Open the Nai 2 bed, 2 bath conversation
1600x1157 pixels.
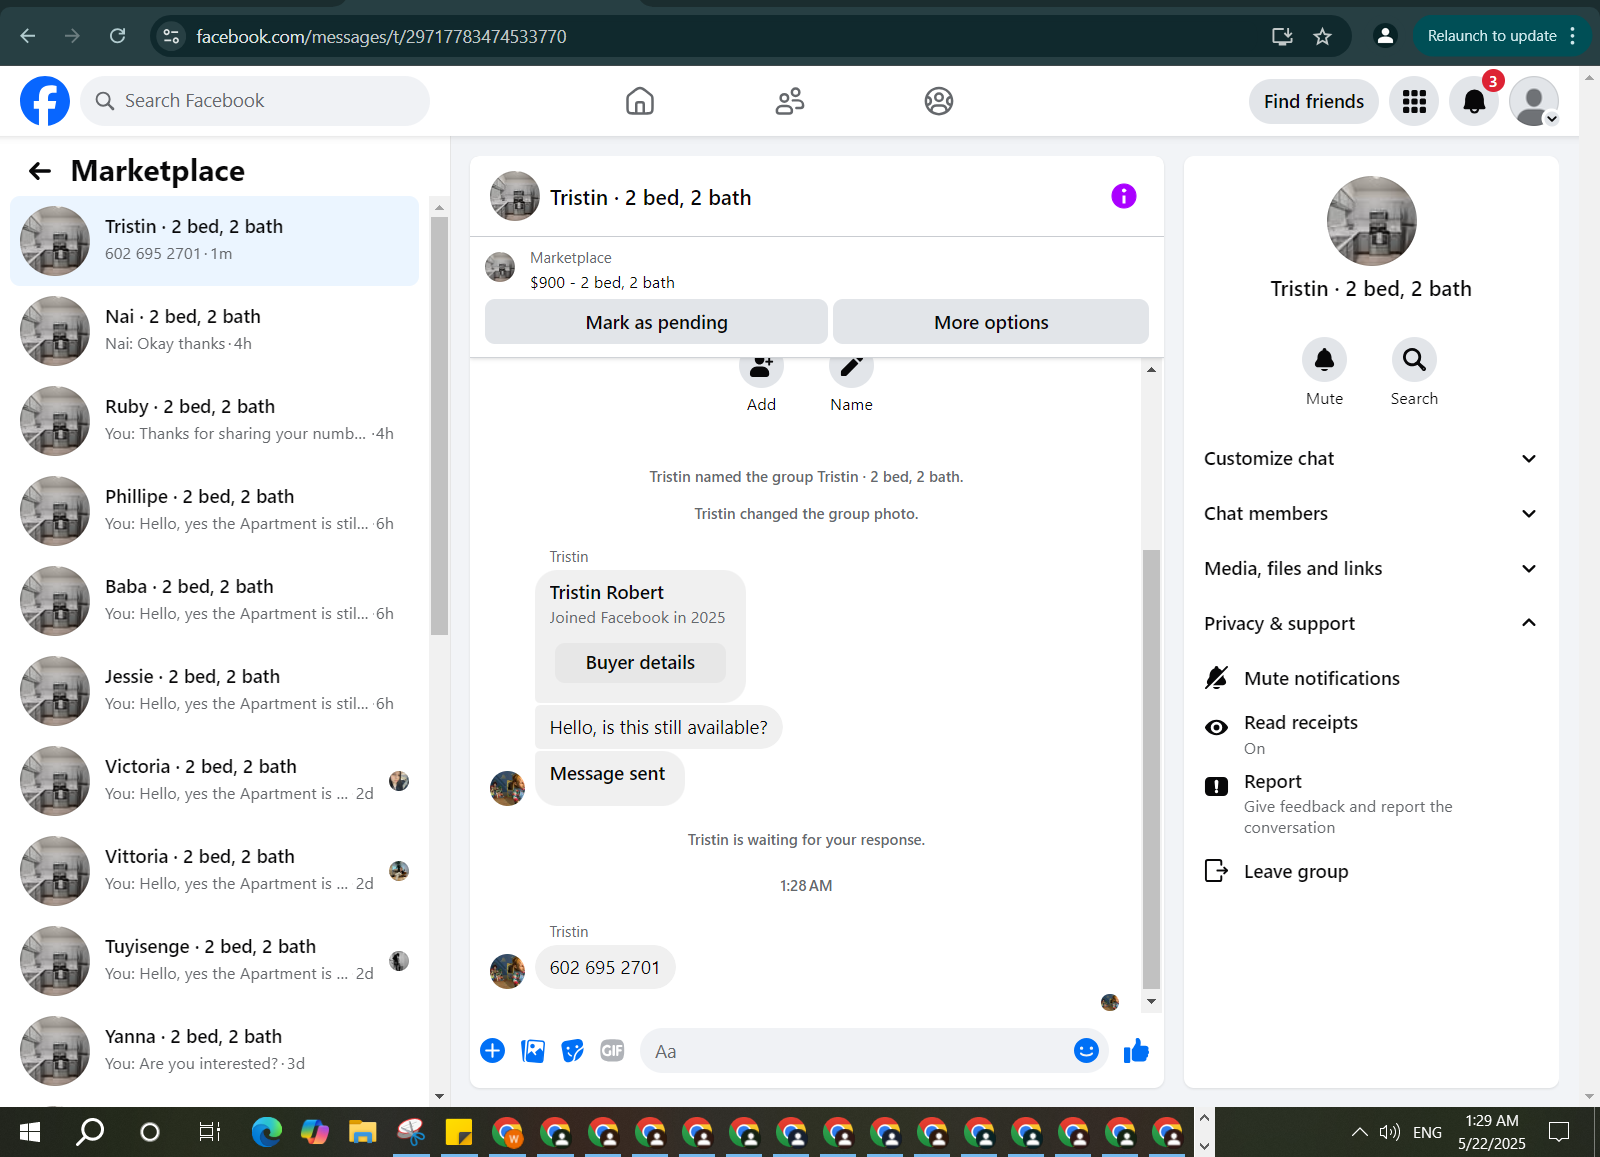[215, 331]
